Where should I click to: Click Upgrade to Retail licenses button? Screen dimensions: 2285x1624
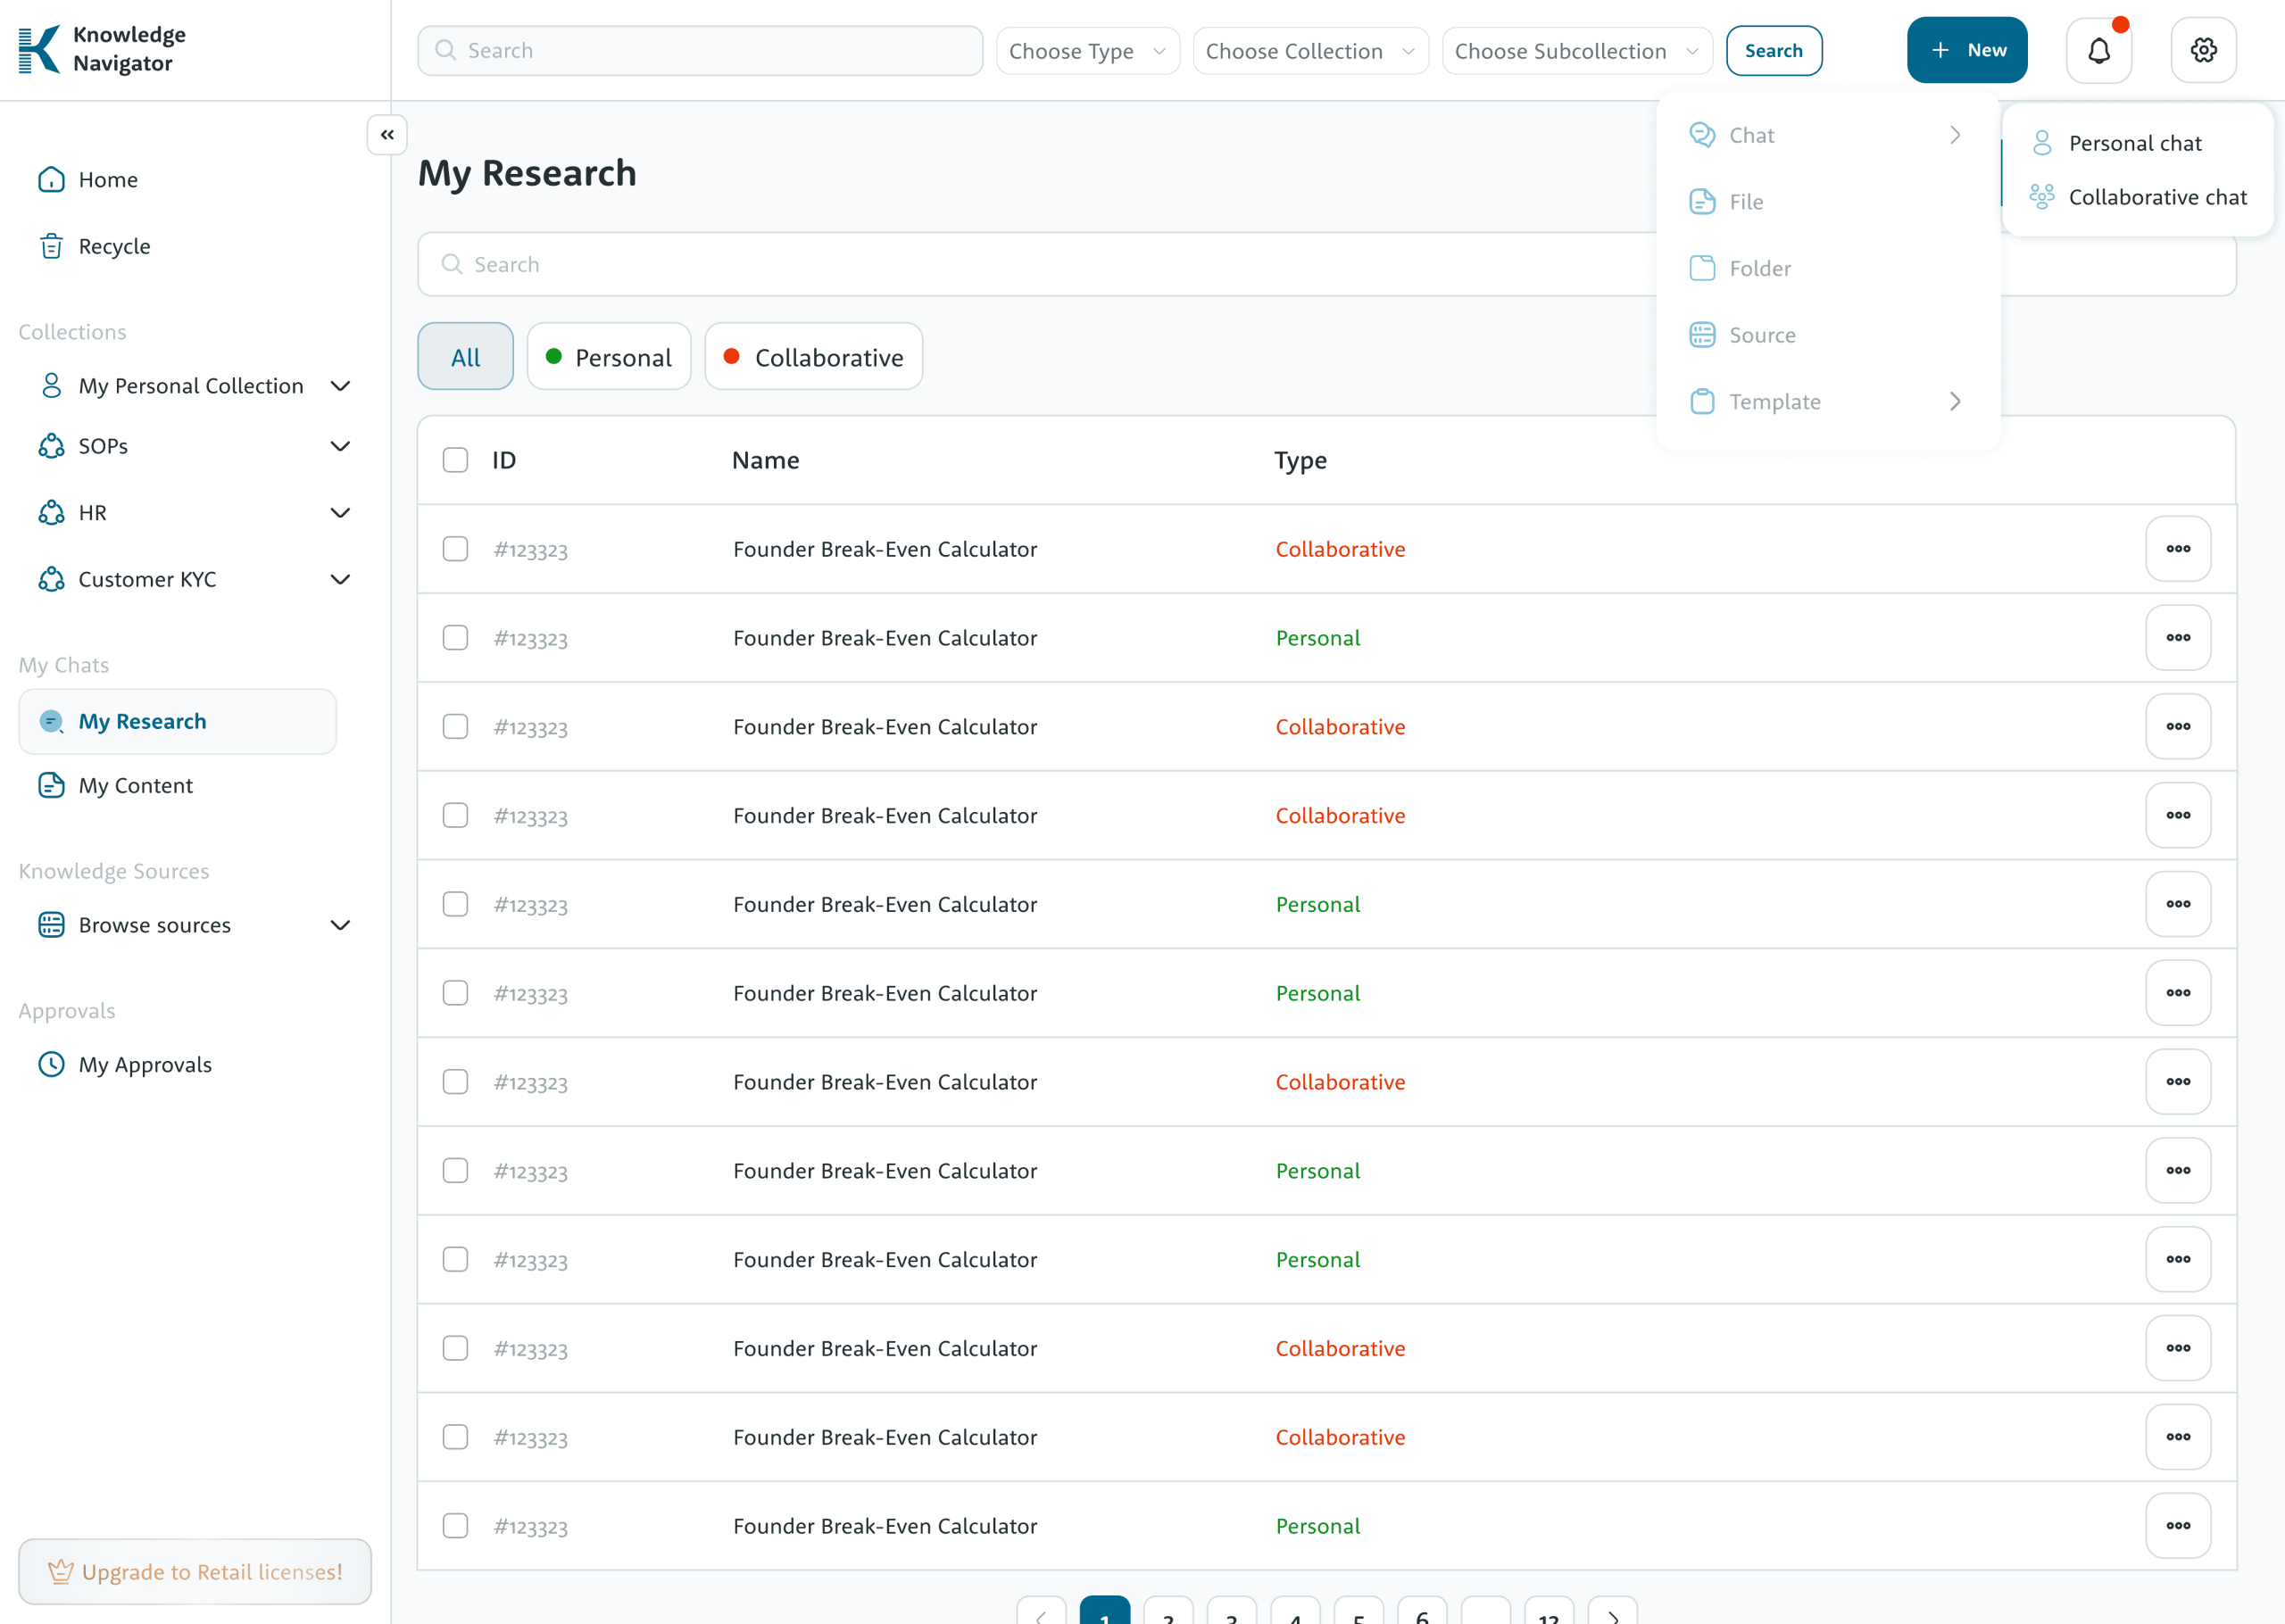195,1571
